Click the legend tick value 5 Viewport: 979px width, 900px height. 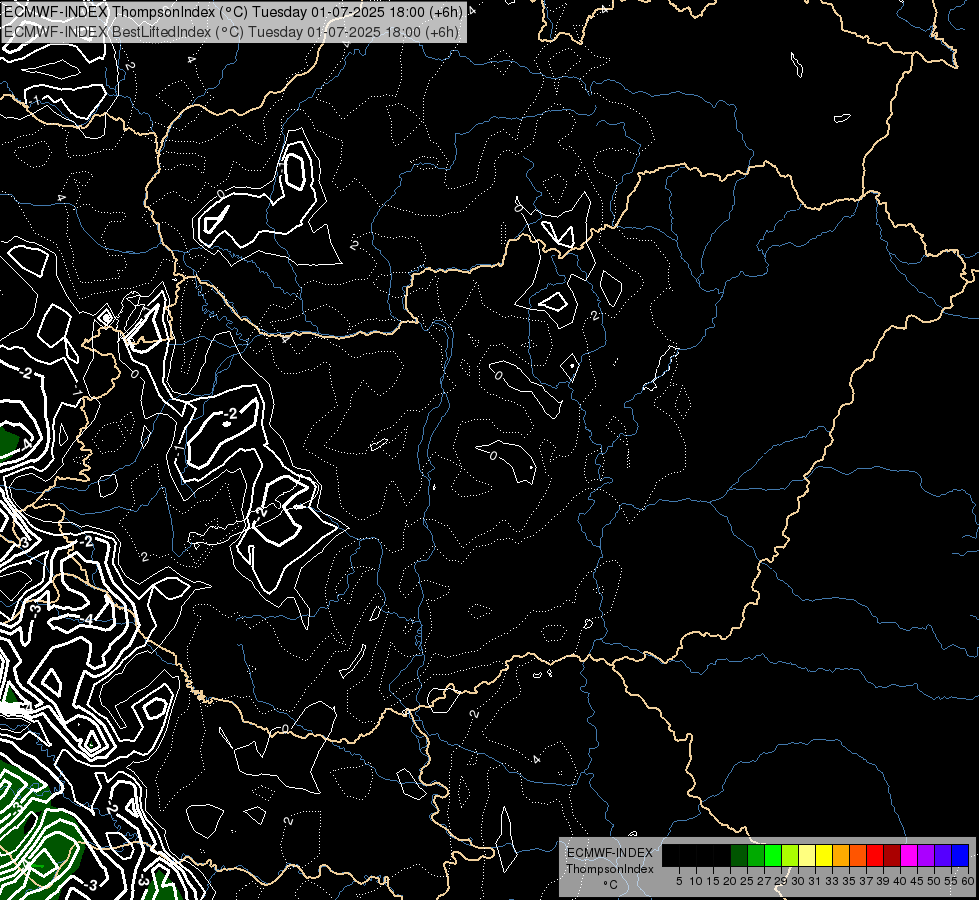click(679, 881)
